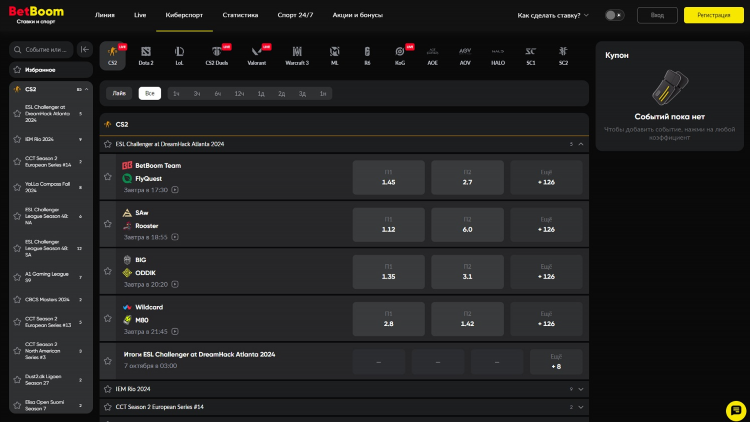Select the ML game icon
The height and width of the screenshot is (422, 750).
[334, 56]
